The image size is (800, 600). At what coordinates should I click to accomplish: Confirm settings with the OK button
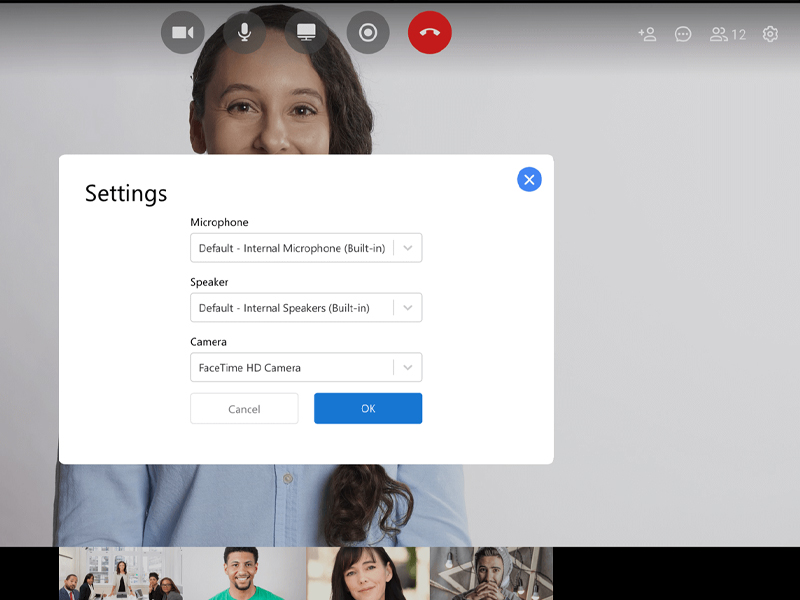[368, 408]
